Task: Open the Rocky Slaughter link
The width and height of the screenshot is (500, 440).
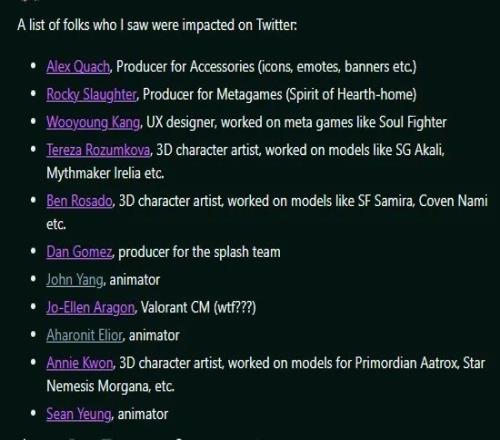Action: tap(91, 95)
